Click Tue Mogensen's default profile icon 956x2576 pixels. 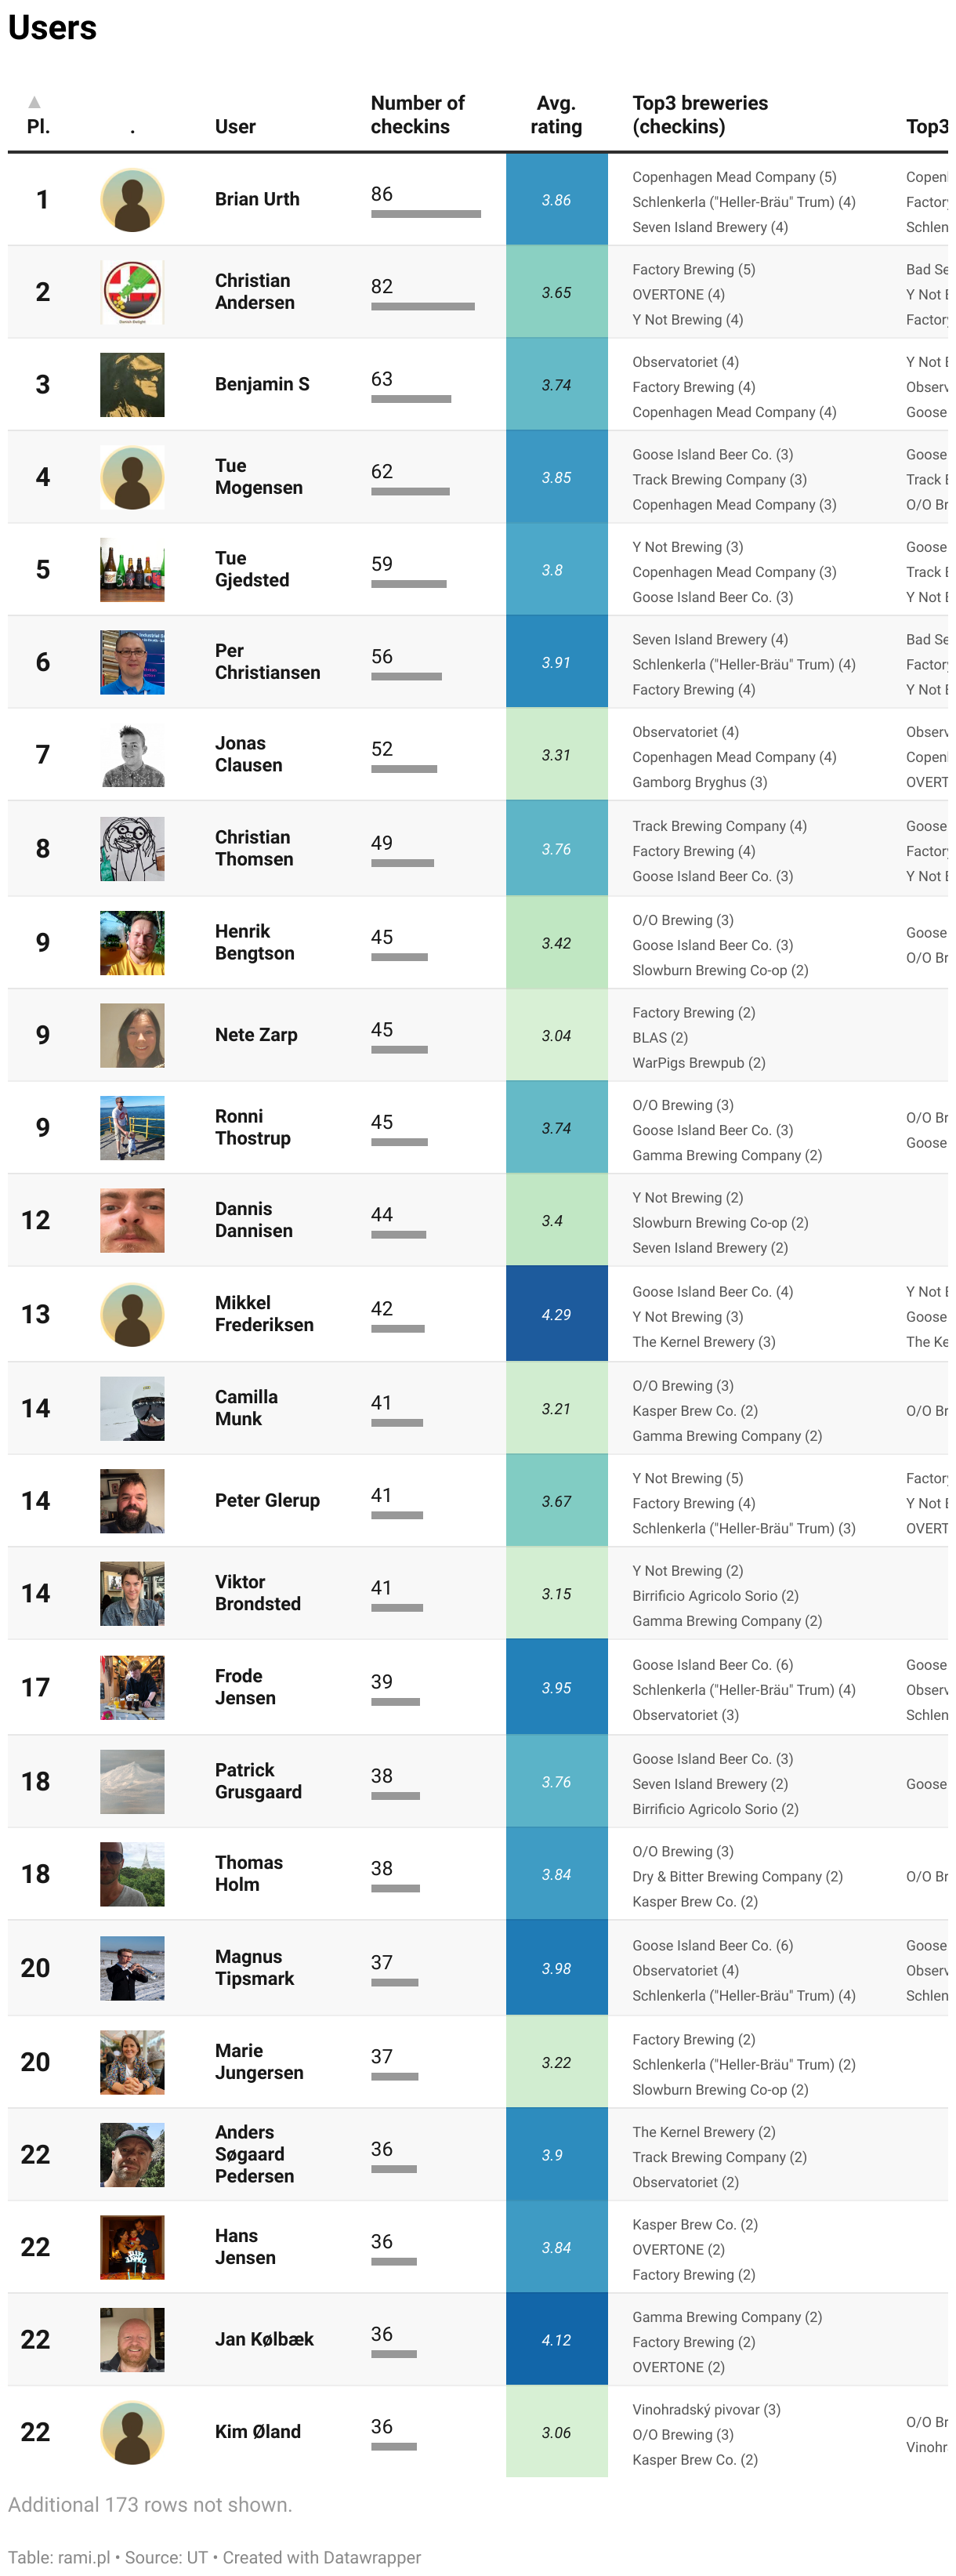point(132,477)
